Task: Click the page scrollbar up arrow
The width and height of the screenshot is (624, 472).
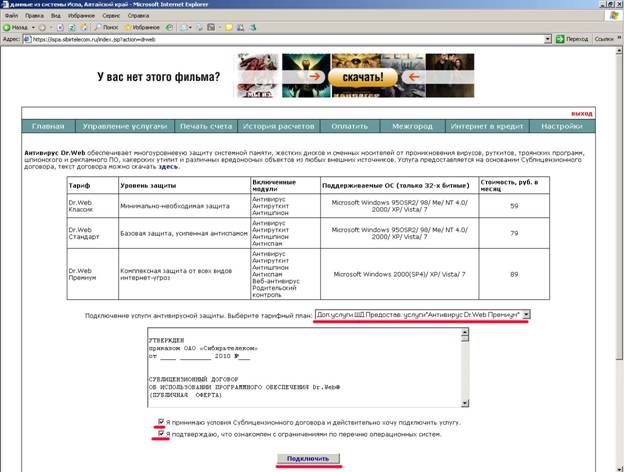Action: pyautogui.click(x=619, y=51)
